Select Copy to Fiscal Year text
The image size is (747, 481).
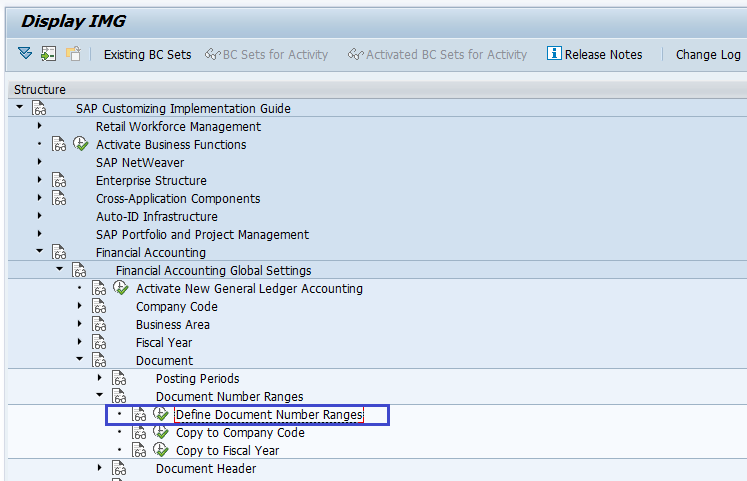pos(227,451)
